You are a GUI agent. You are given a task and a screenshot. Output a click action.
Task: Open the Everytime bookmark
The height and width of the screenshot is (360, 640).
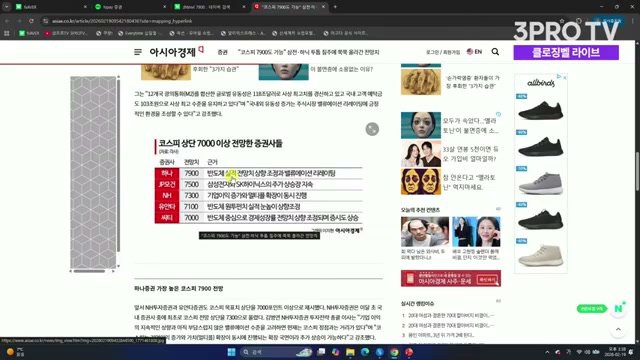pyautogui.click(x=140, y=33)
